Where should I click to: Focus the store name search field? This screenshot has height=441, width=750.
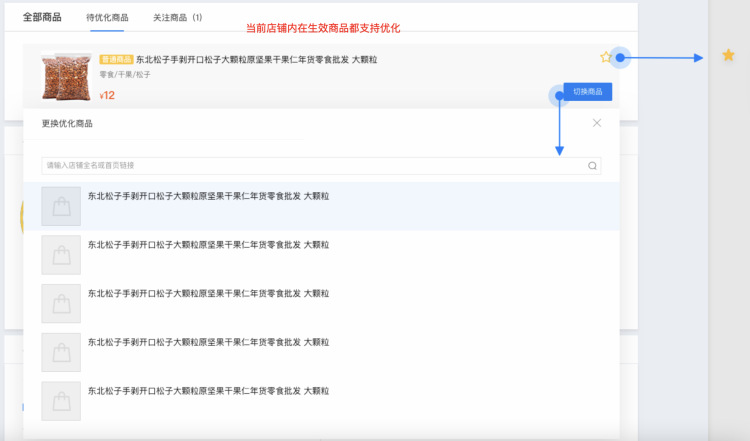(310, 166)
